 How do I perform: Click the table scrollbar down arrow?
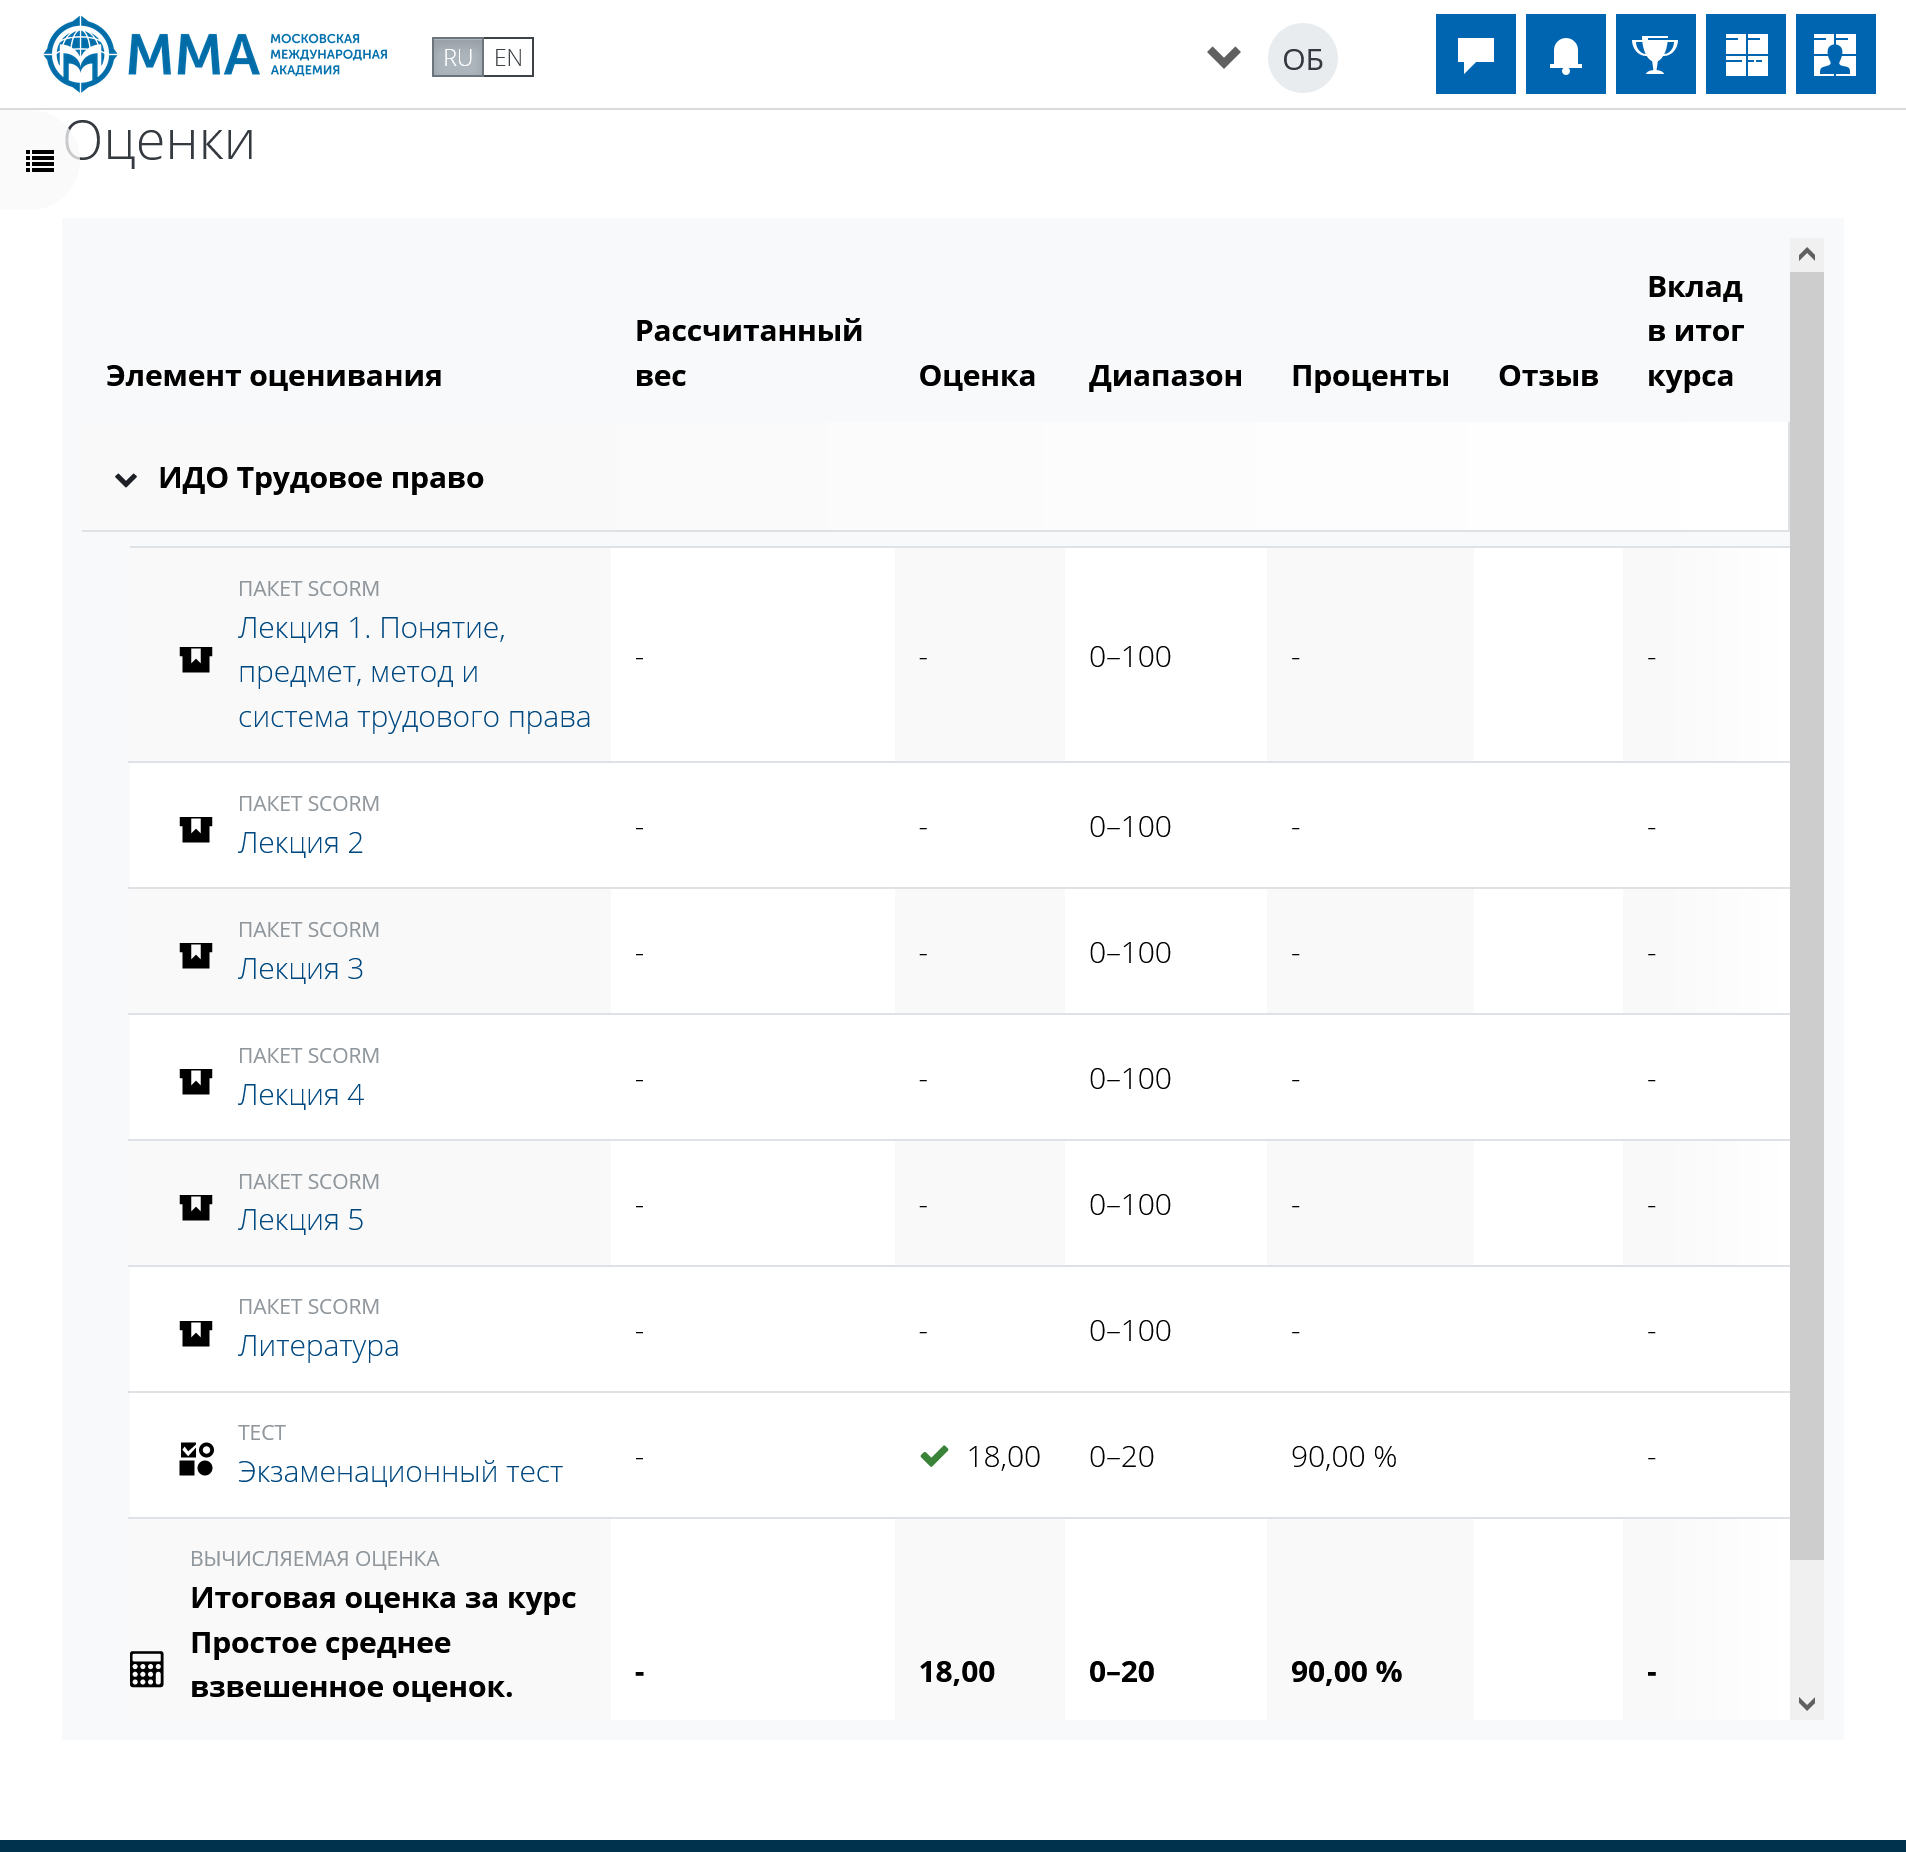(x=1806, y=1704)
